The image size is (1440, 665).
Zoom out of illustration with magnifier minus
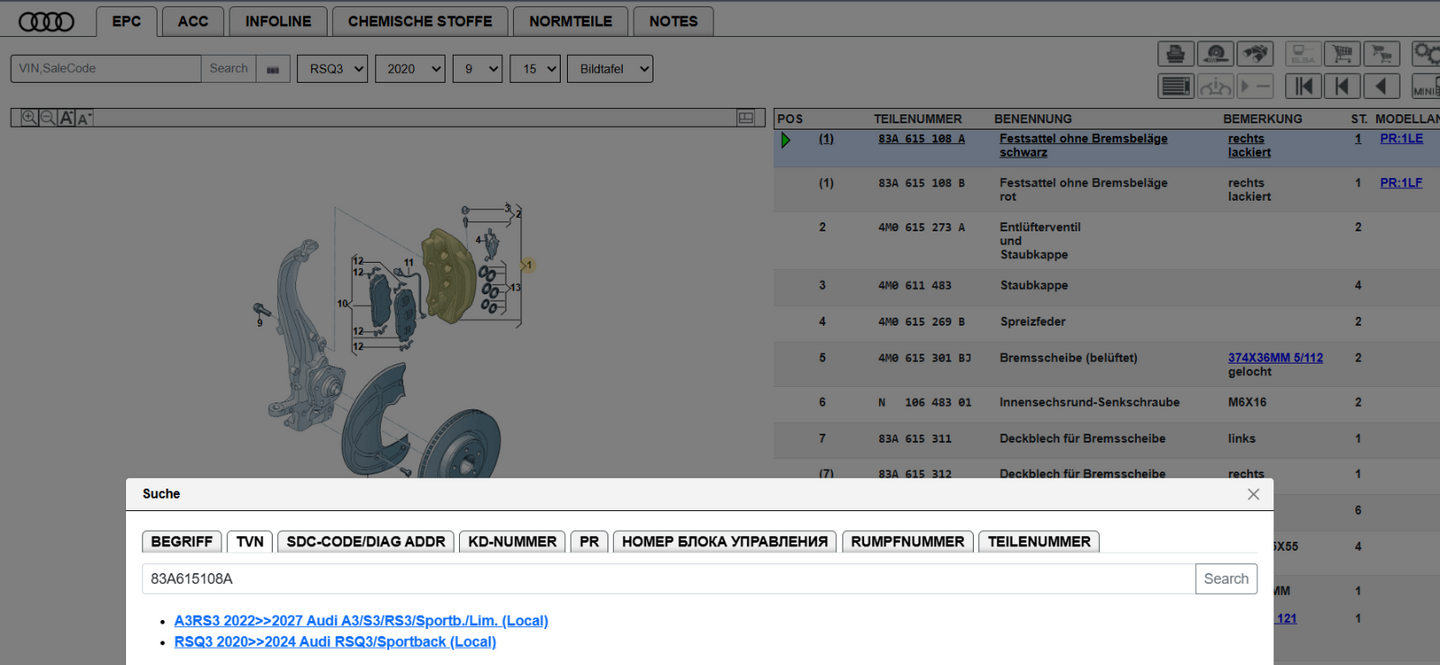(47, 118)
